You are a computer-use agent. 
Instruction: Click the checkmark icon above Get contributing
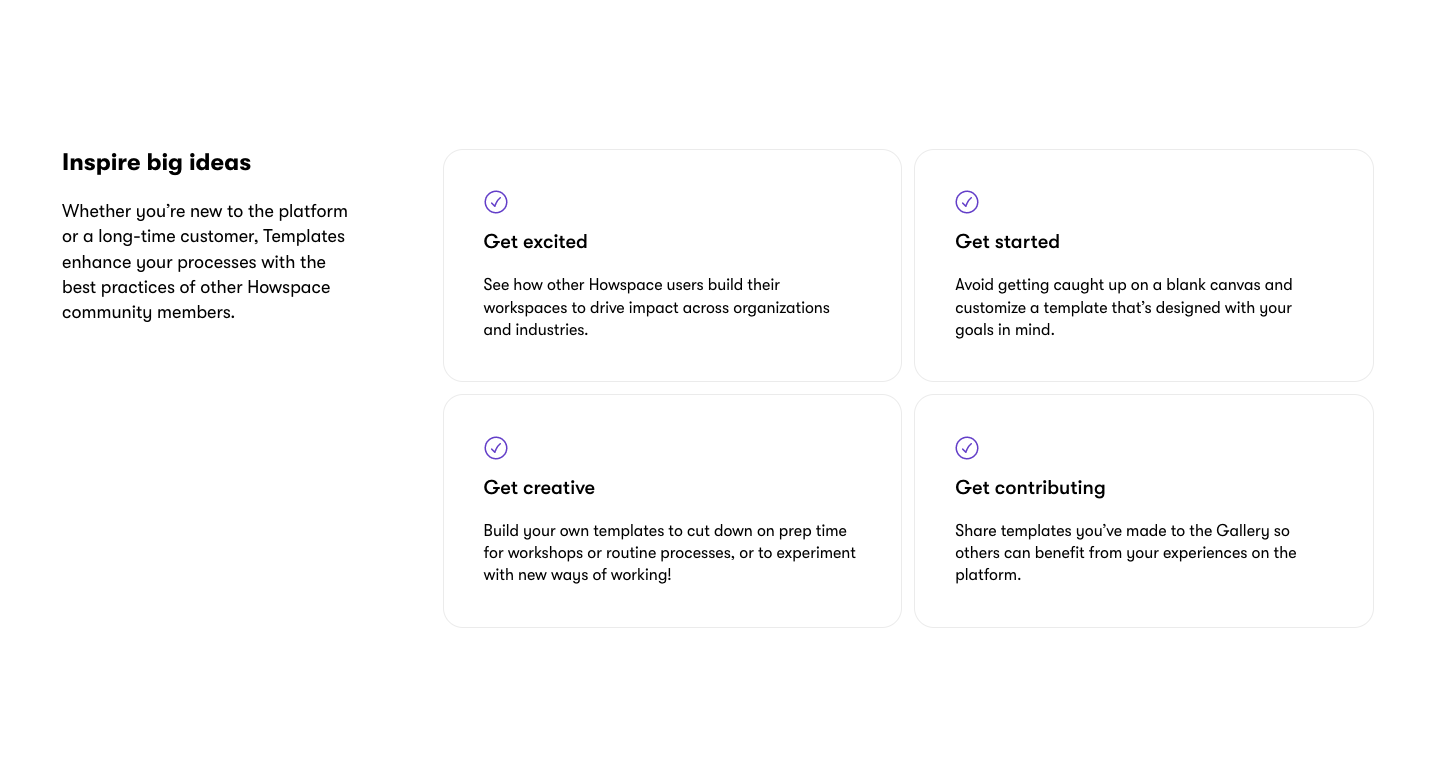click(x=967, y=448)
